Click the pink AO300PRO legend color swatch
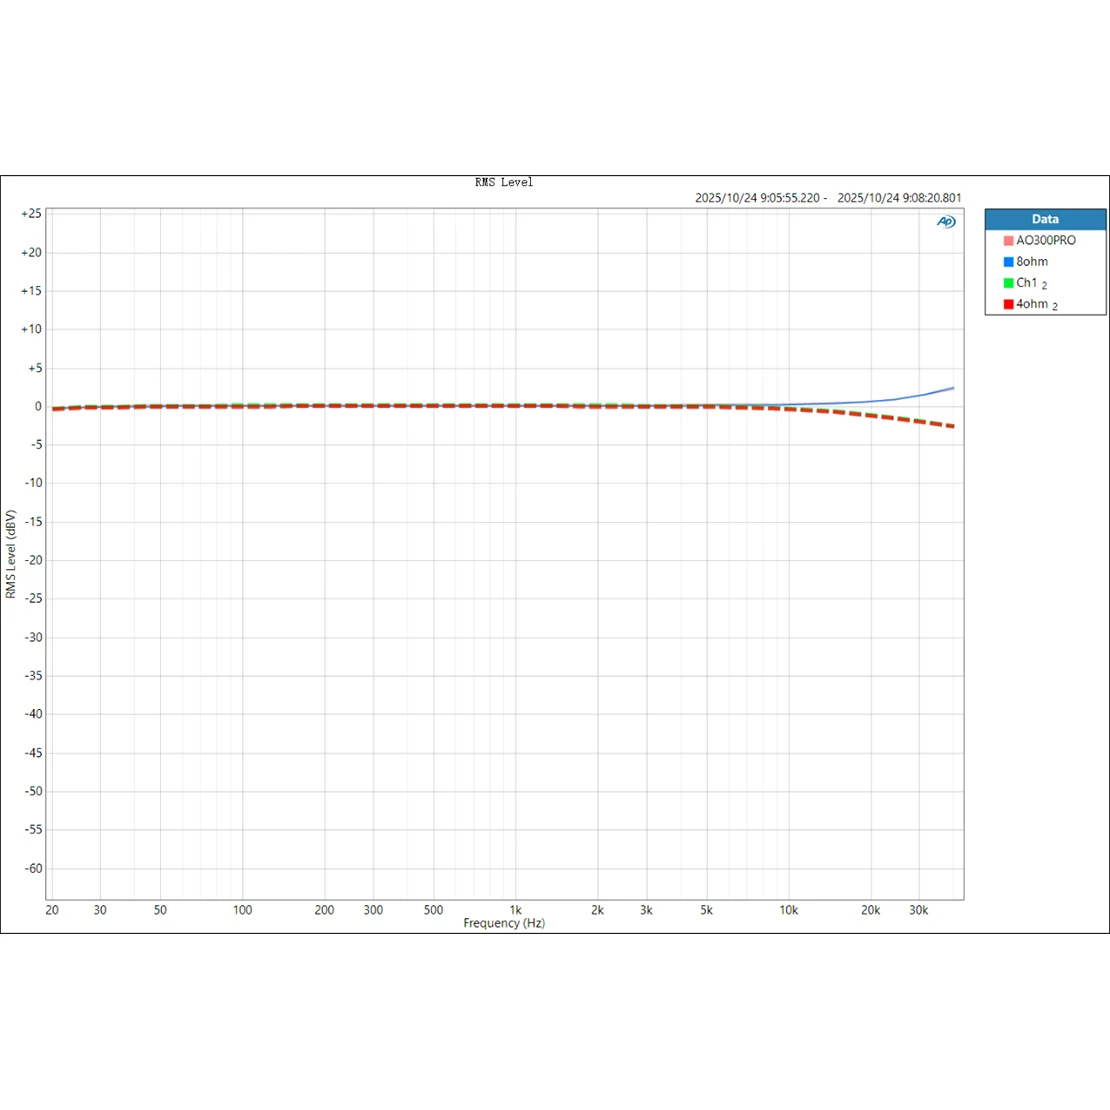This screenshot has height=1110, width=1110. [1008, 241]
